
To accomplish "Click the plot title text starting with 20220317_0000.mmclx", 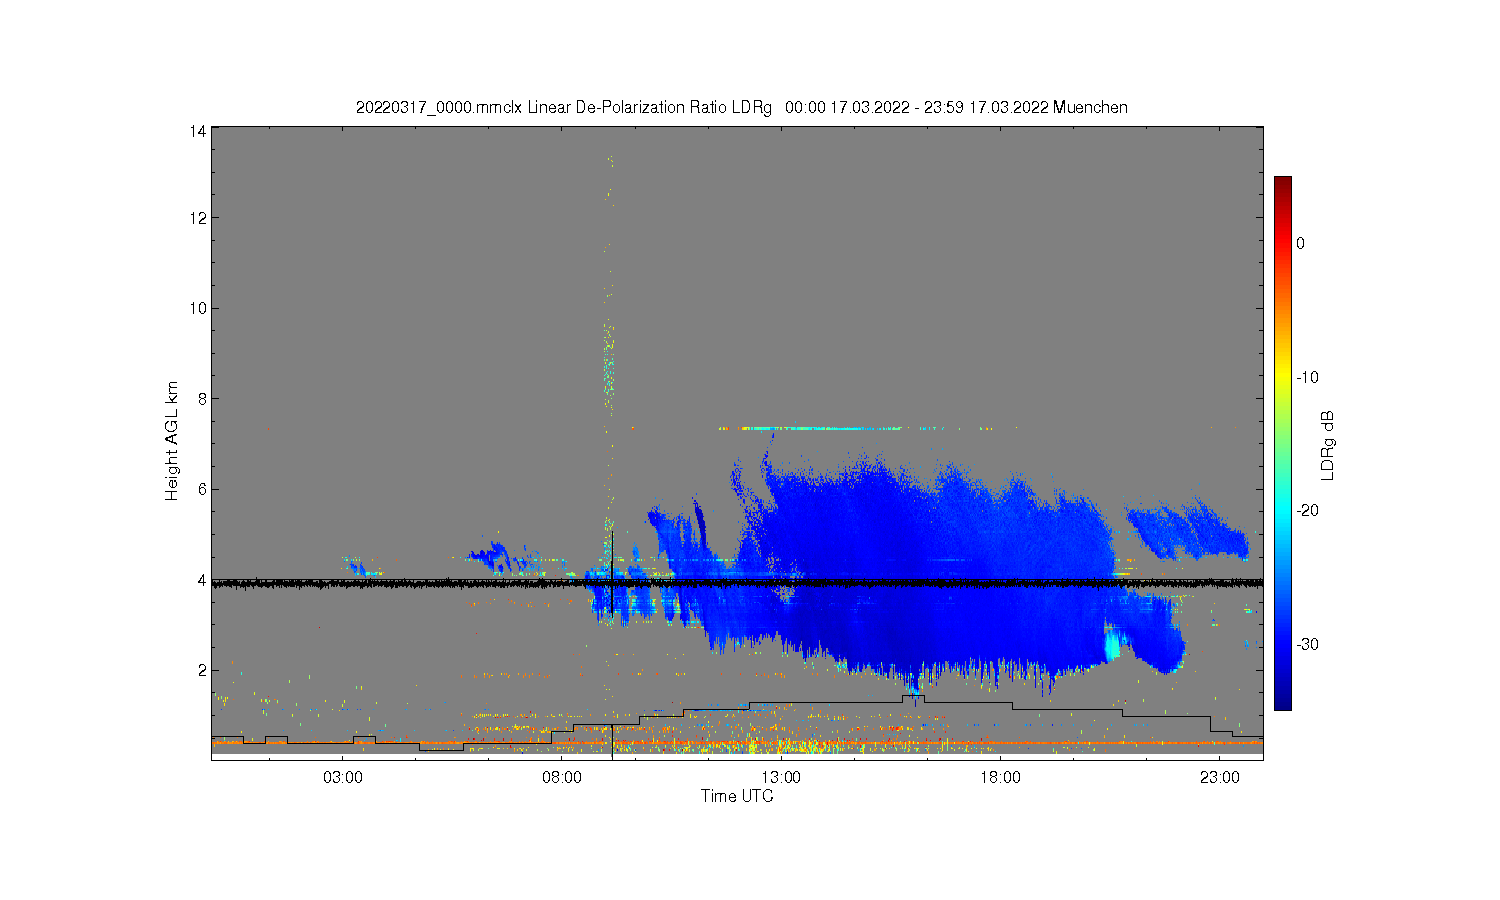I will 741,107.
